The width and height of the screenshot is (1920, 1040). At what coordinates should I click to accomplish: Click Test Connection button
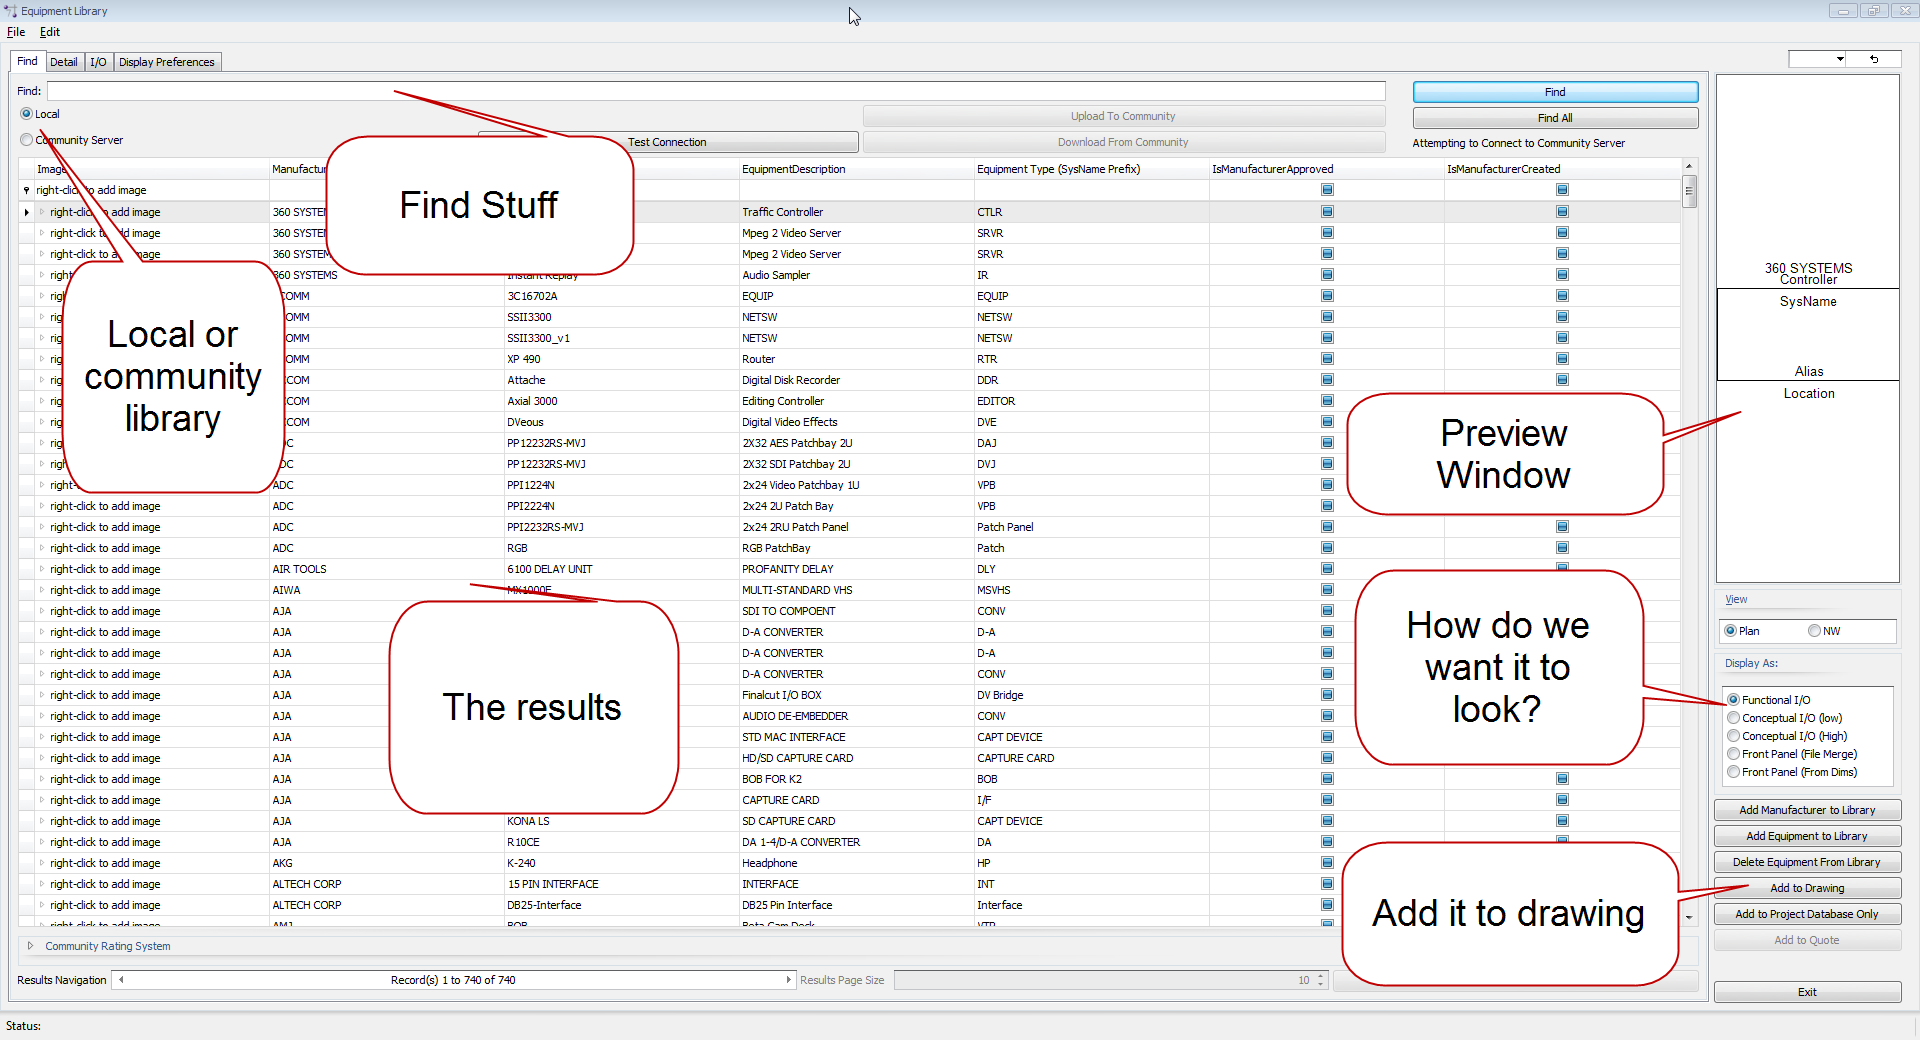667,142
